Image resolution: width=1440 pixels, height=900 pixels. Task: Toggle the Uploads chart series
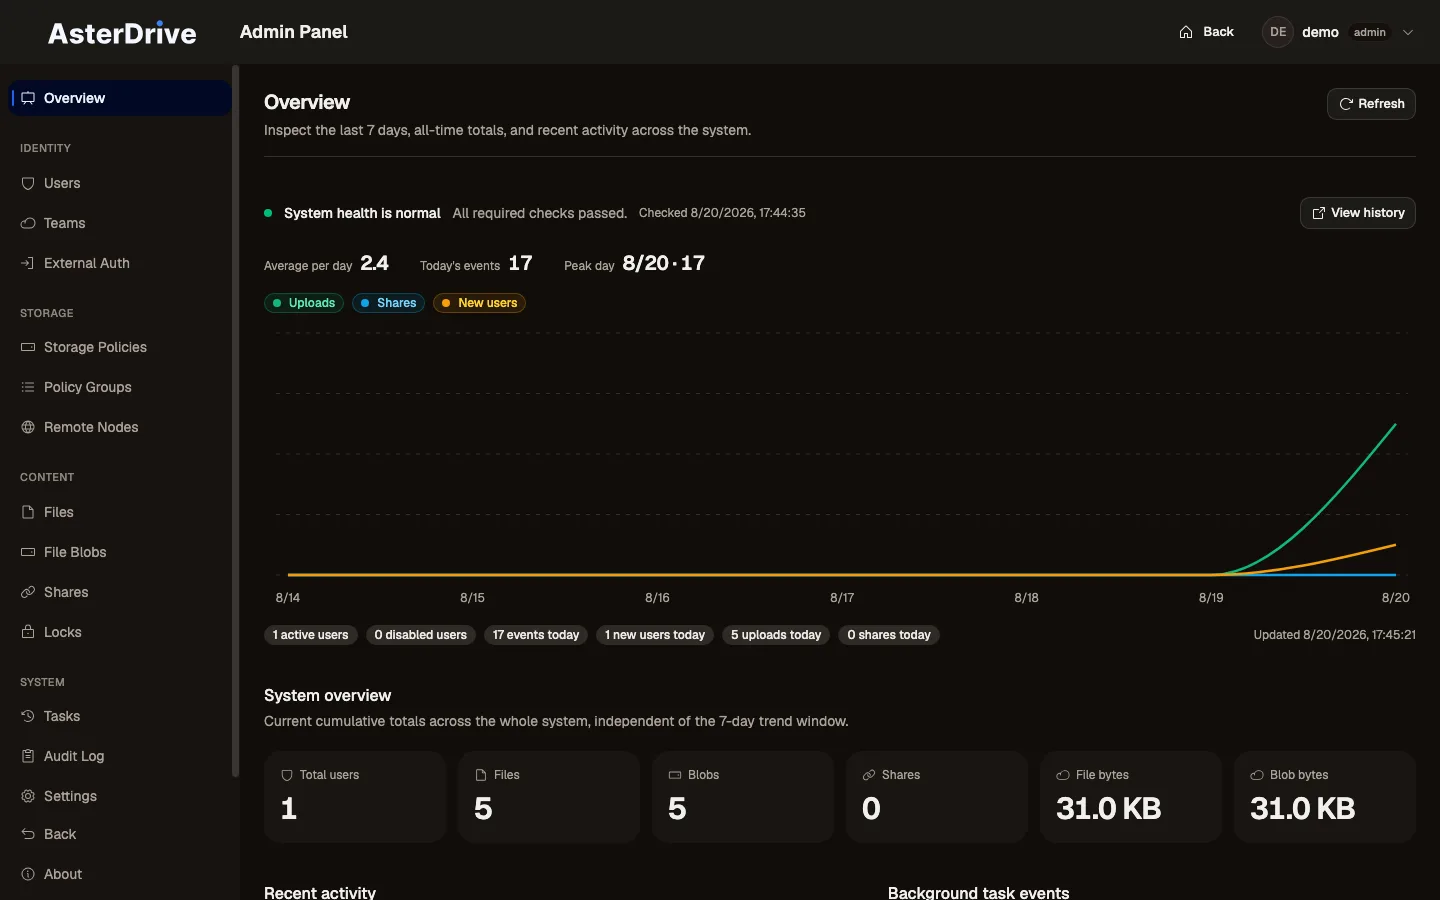click(x=304, y=303)
